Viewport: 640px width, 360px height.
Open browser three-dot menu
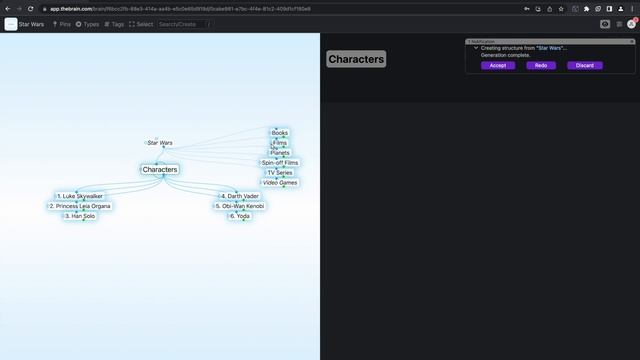tap(632, 9)
